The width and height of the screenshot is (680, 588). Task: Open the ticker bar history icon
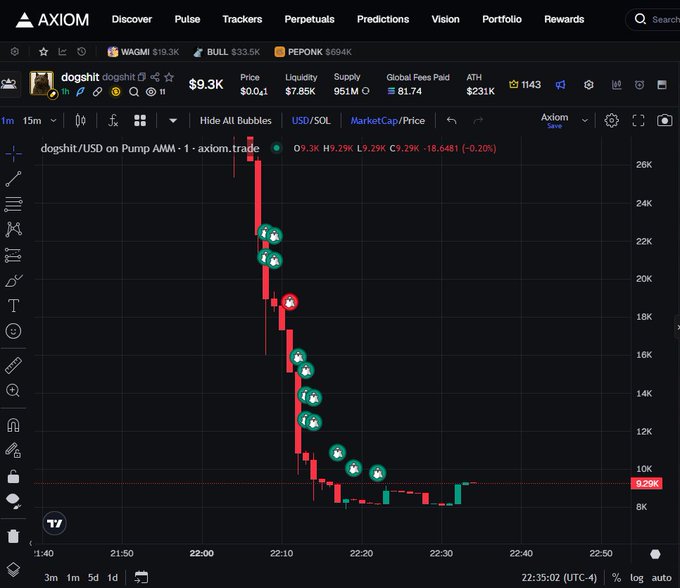82,52
